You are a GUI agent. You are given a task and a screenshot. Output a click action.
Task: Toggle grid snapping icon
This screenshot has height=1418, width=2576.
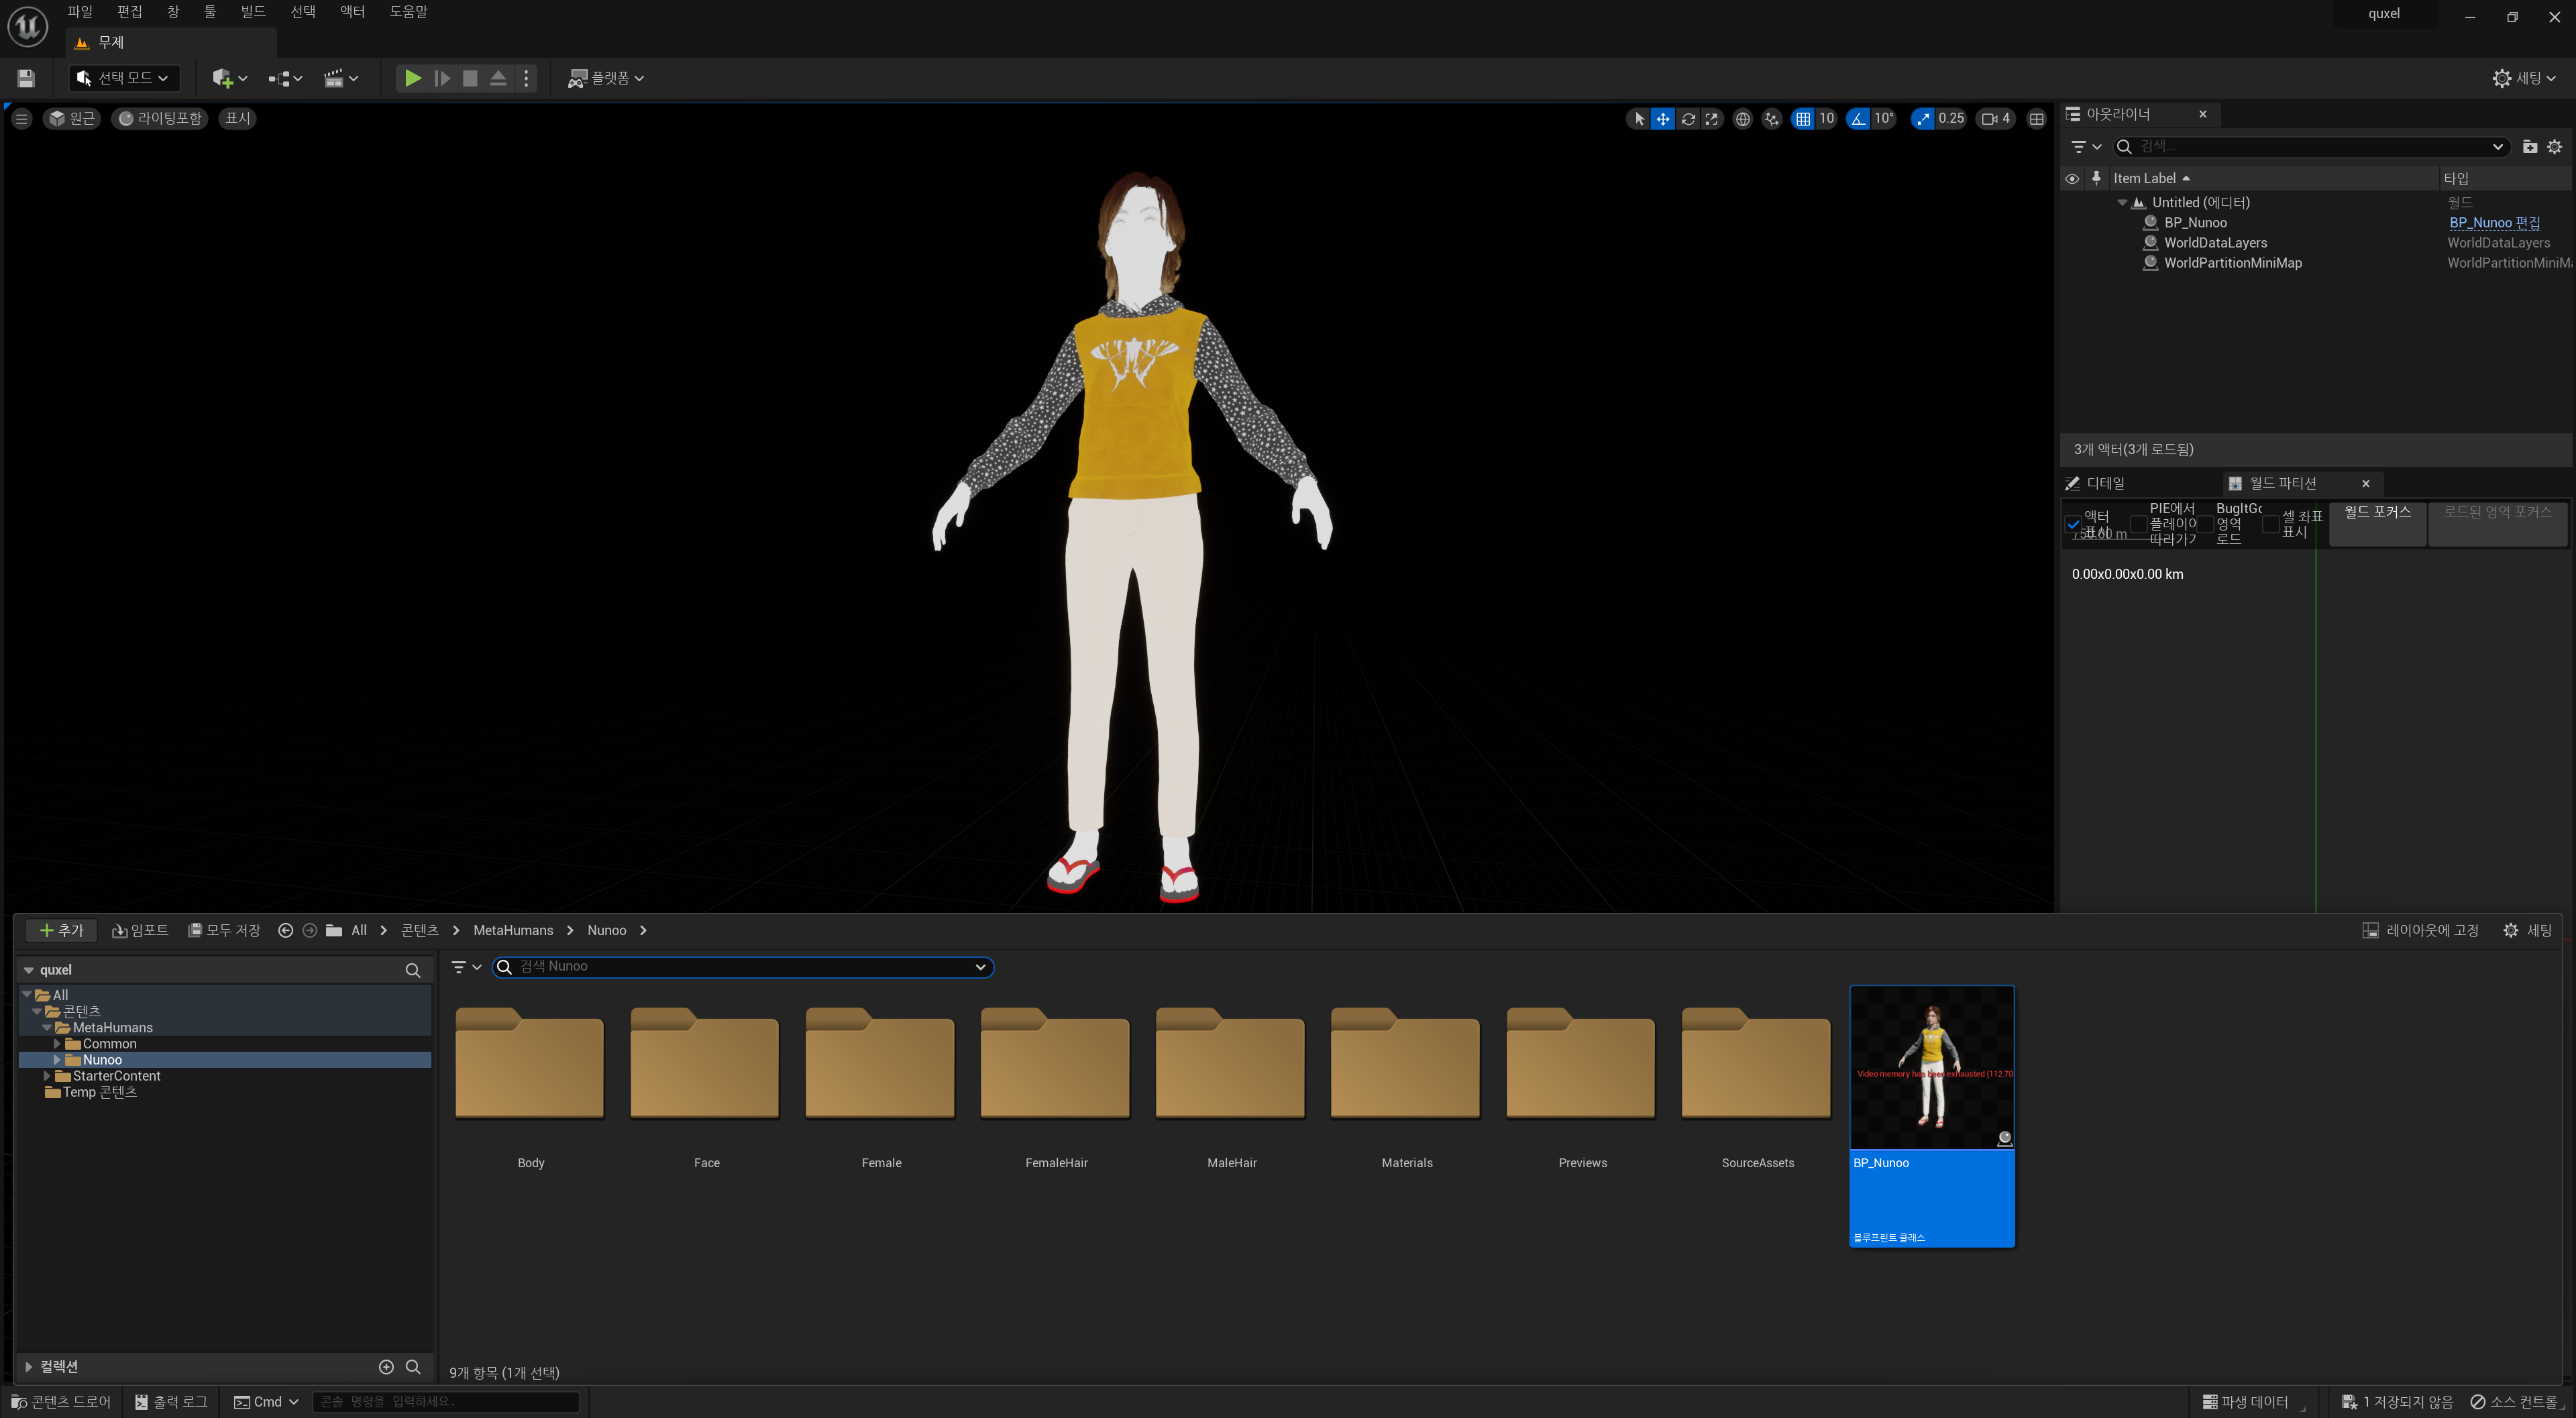[1802, 119]
